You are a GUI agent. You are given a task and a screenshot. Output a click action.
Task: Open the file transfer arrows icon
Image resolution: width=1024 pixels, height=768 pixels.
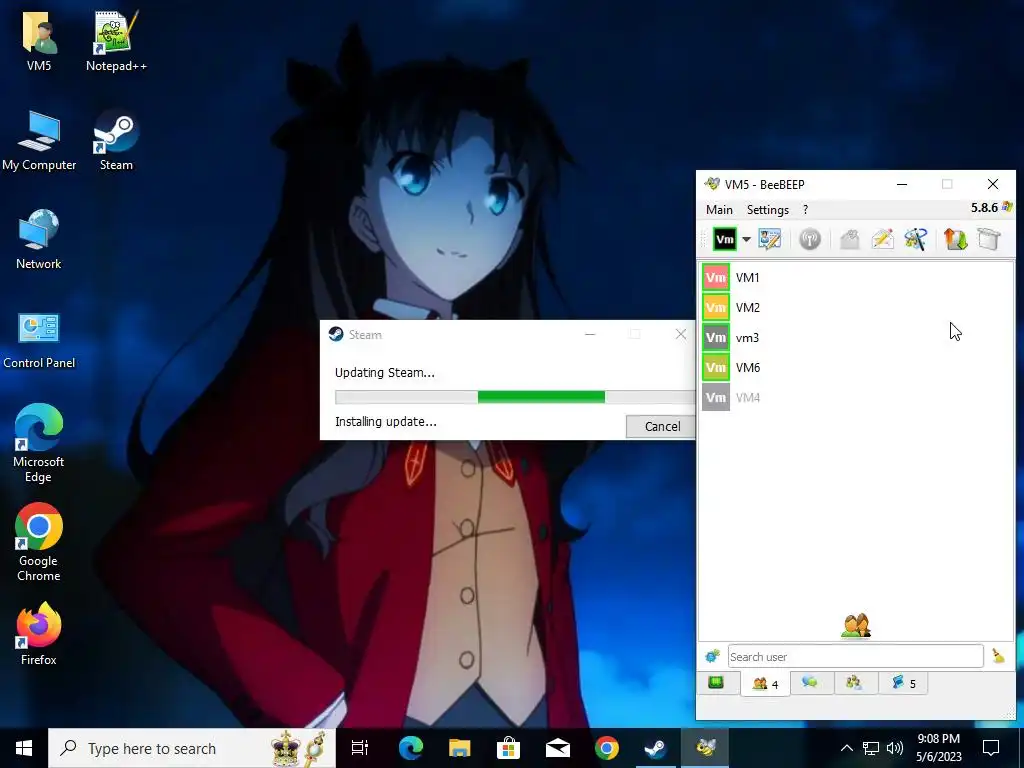955,239
